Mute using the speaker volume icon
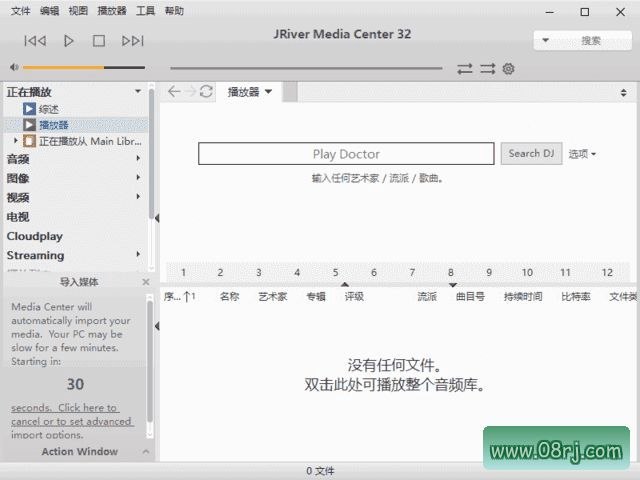The width and height of the screenshot is (640, 480). (14, 67)
